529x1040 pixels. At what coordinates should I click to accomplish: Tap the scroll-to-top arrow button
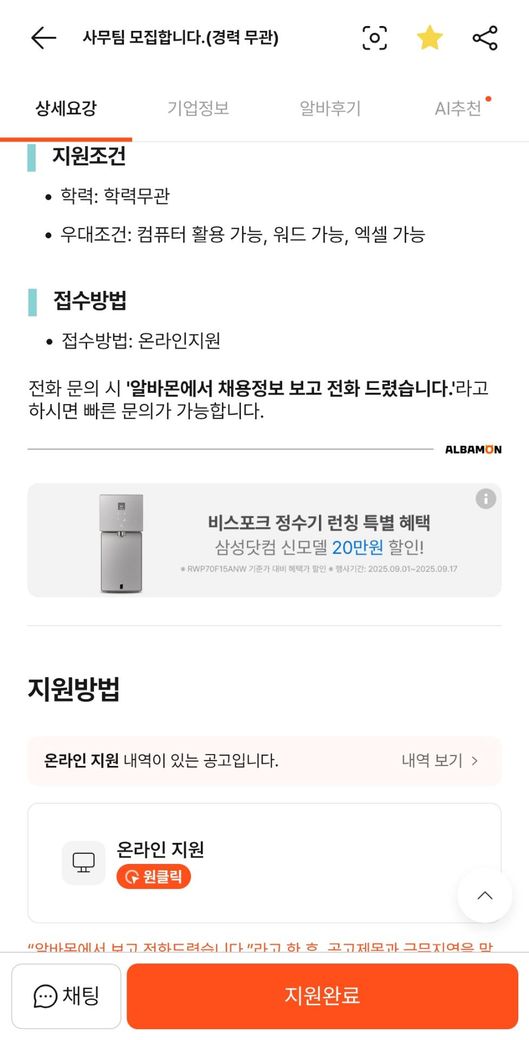485,895
